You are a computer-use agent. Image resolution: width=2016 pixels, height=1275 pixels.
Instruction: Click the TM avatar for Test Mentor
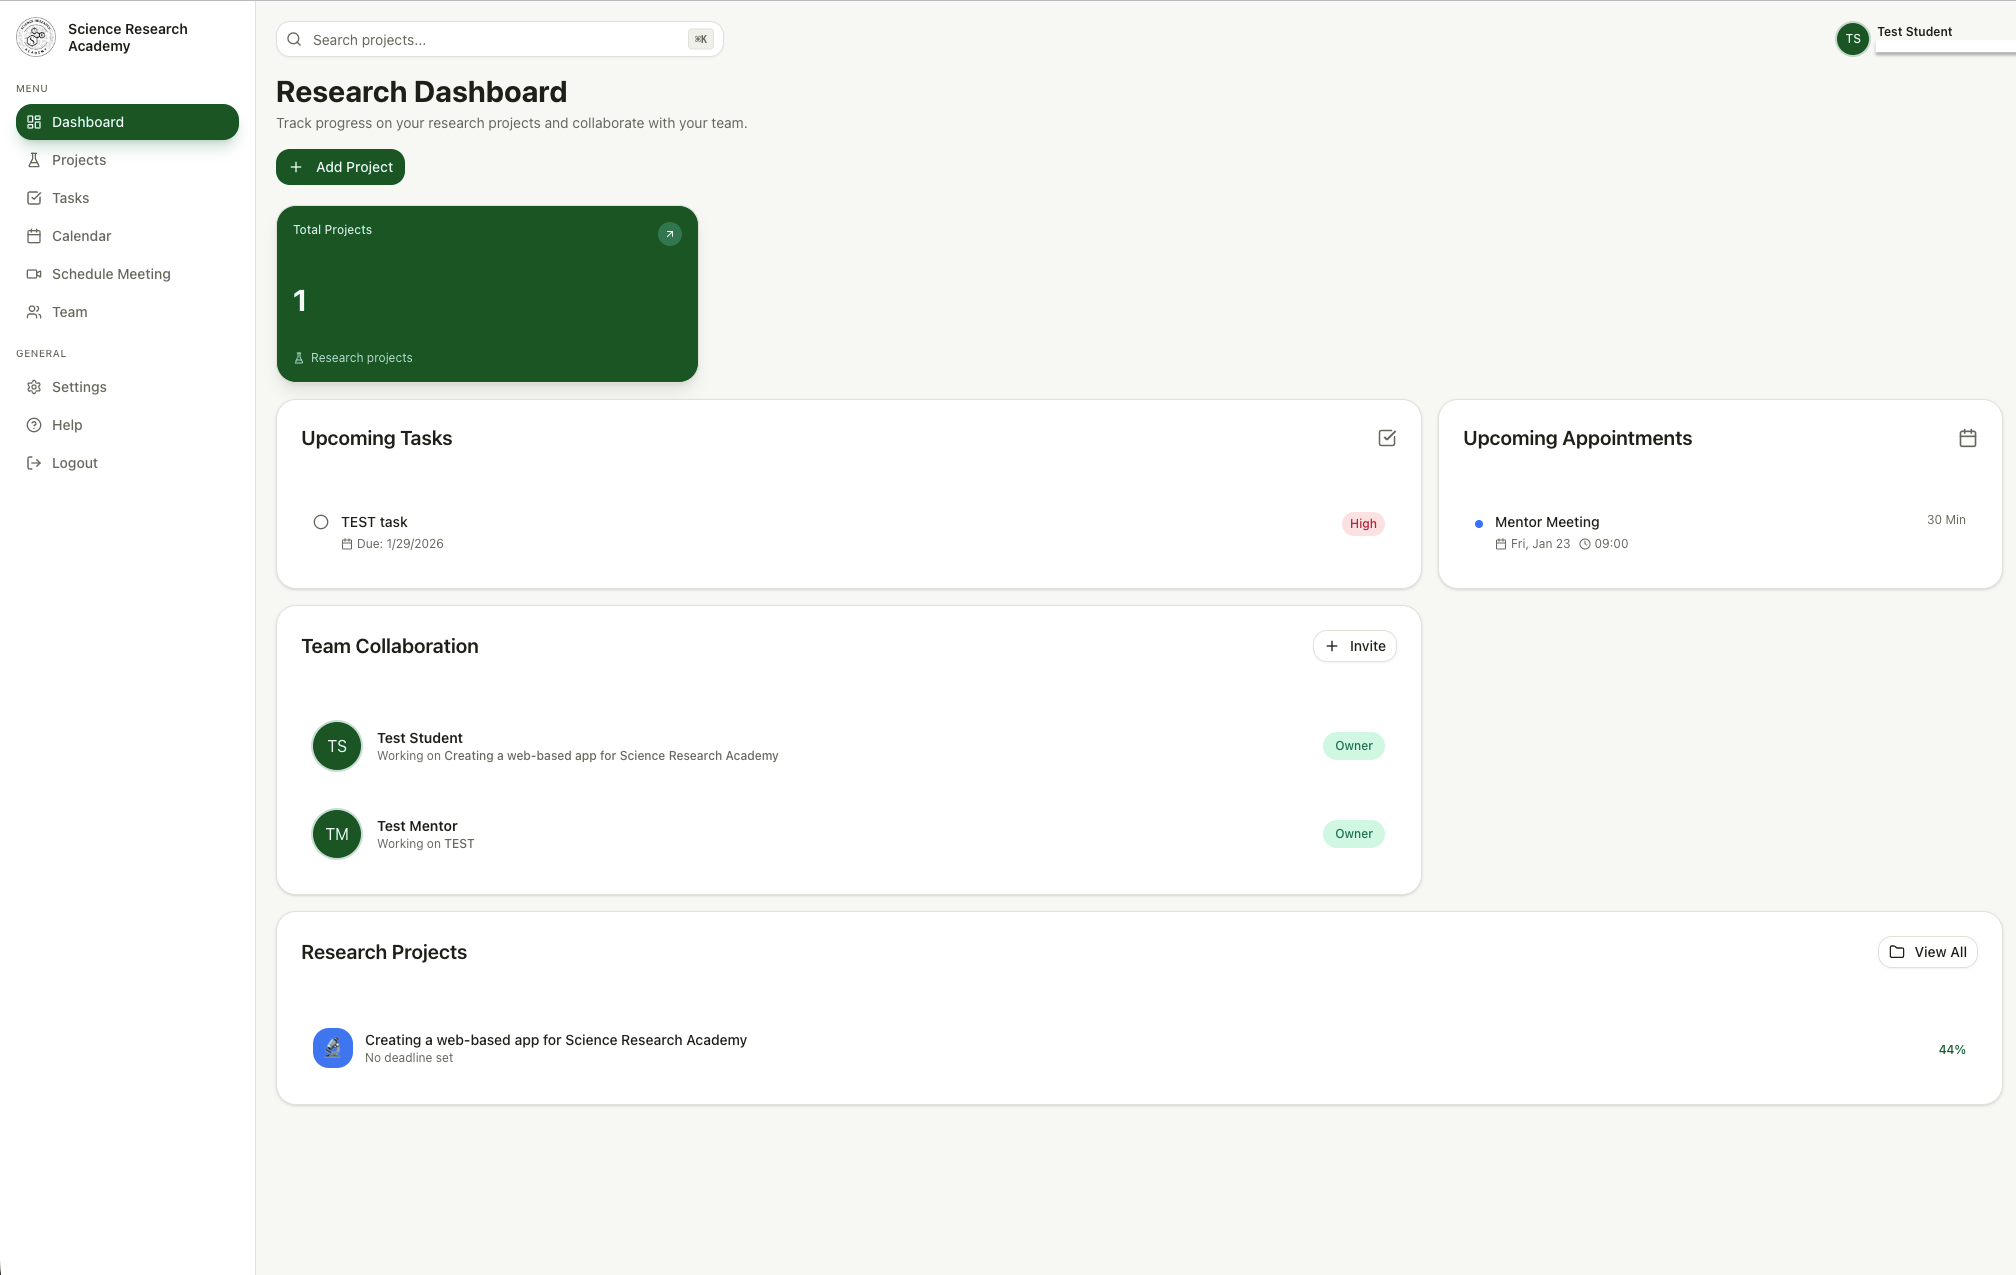[337, 834]
